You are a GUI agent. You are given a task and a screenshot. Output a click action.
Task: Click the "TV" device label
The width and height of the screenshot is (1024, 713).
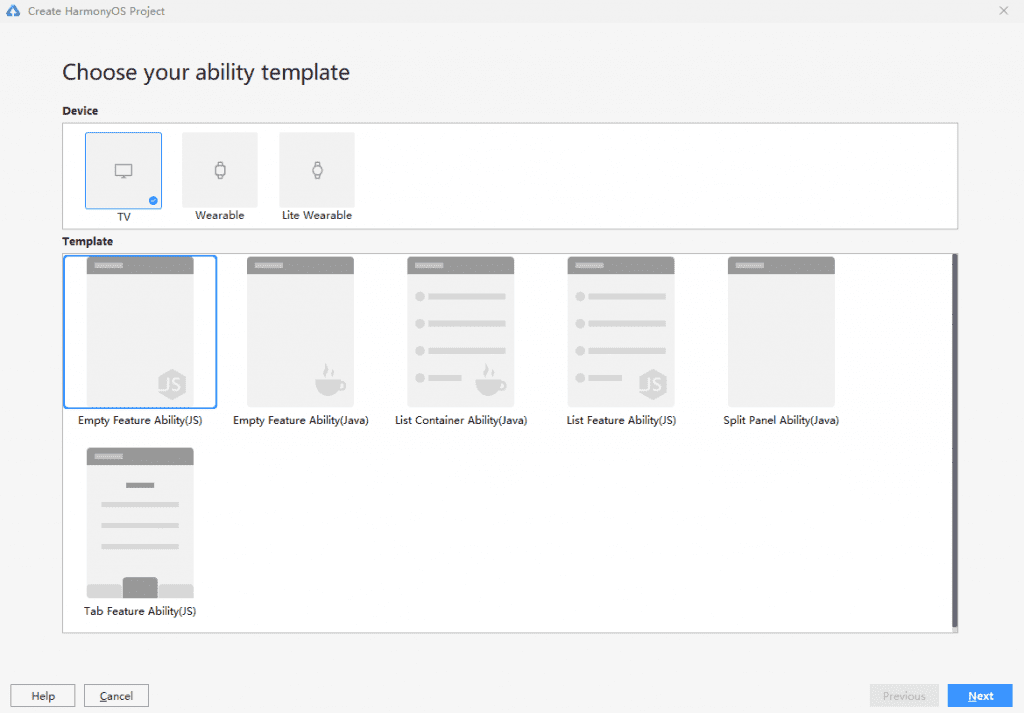[123, 217]
